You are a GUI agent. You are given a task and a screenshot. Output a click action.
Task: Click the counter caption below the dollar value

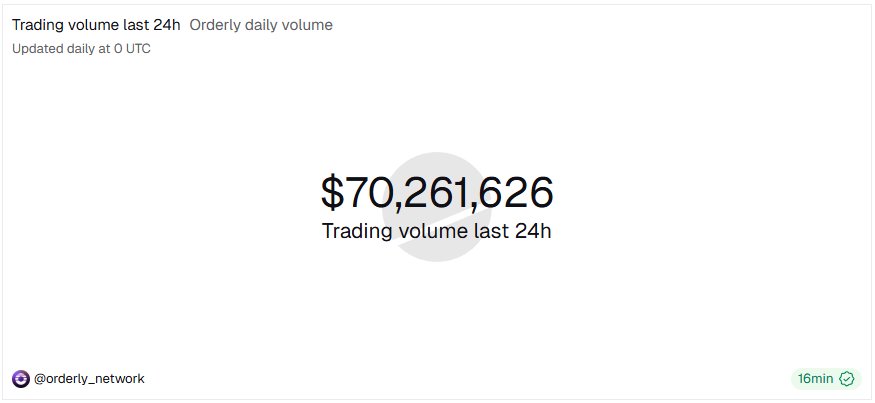pyautogui.click(x=437, y=231)
